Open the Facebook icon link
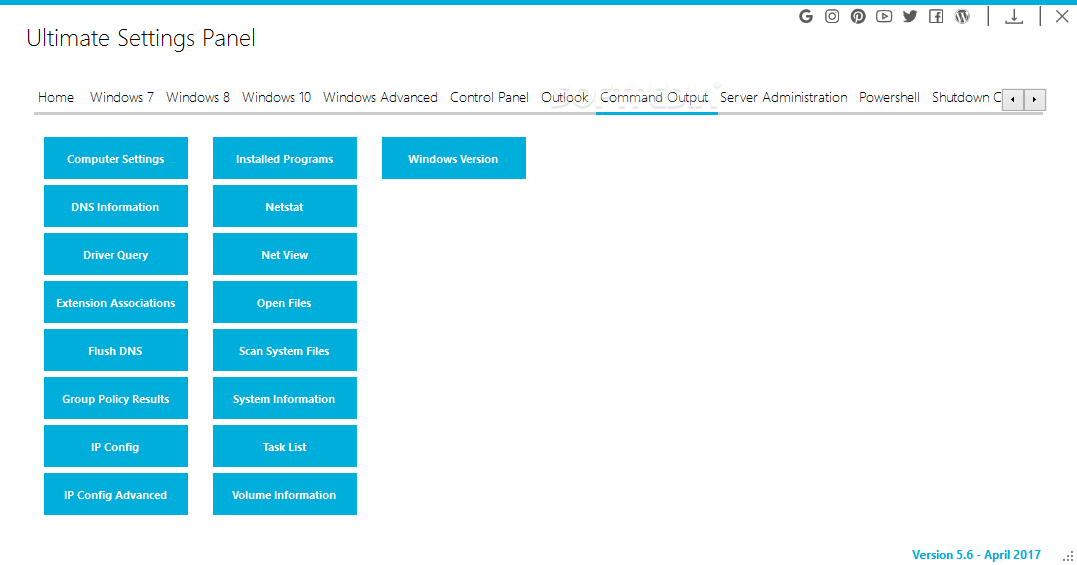 click(936, 16)
